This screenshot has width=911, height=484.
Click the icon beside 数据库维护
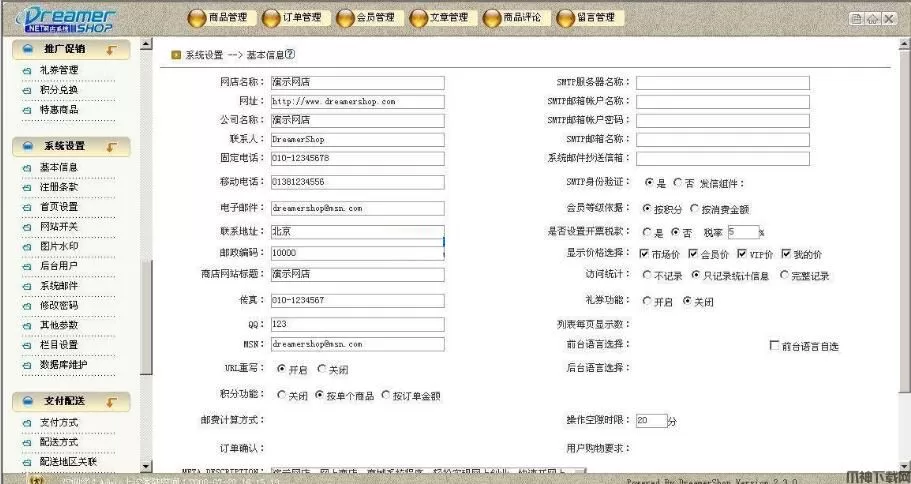[x=27, y=365]
